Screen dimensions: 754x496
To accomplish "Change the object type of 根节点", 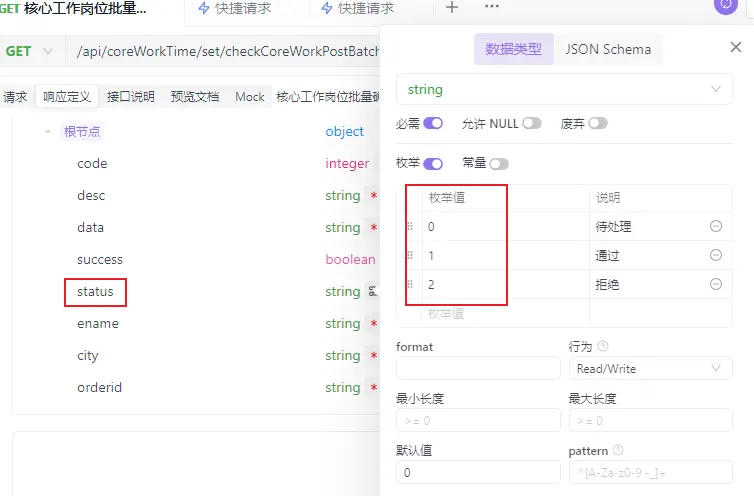I will click(344, 131).
